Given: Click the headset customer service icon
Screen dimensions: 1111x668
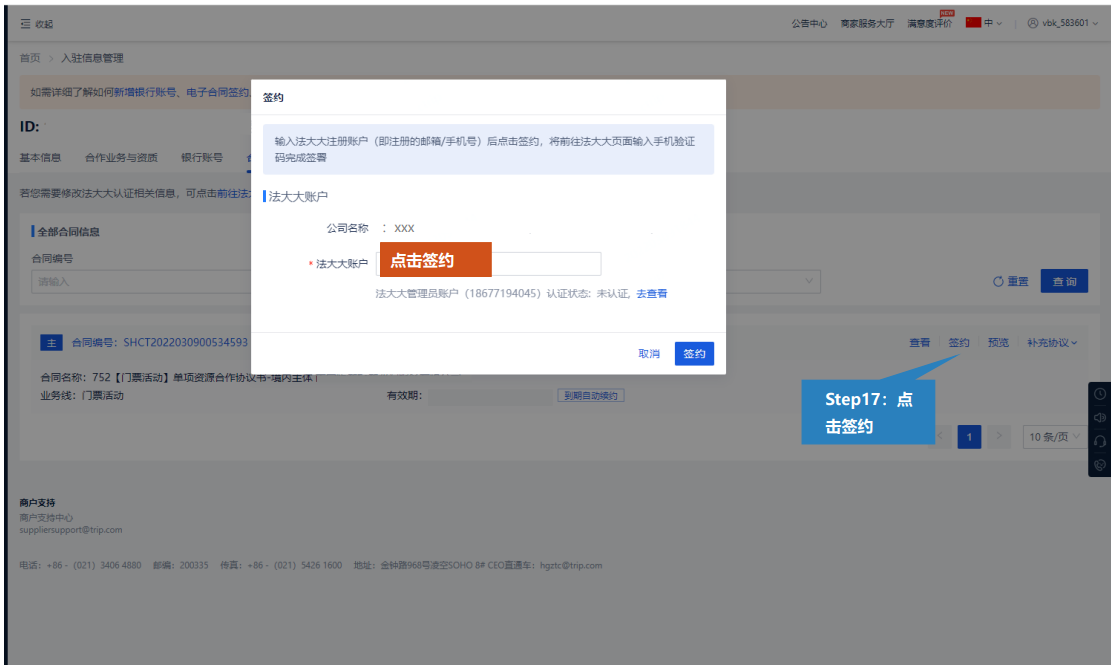Looking at the screenshot, I should [1100, 441].
